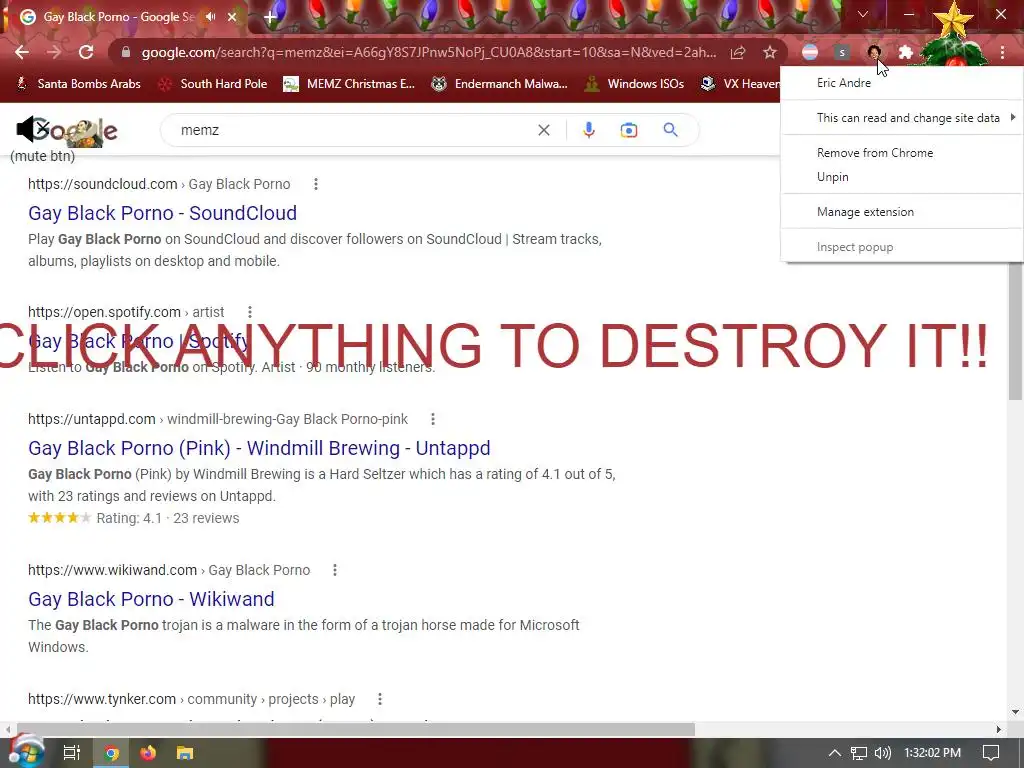Start voice search with microphone icon
Image resolution: width=1024 pixels, height=768 pixels.
click(x=588, y=130)
